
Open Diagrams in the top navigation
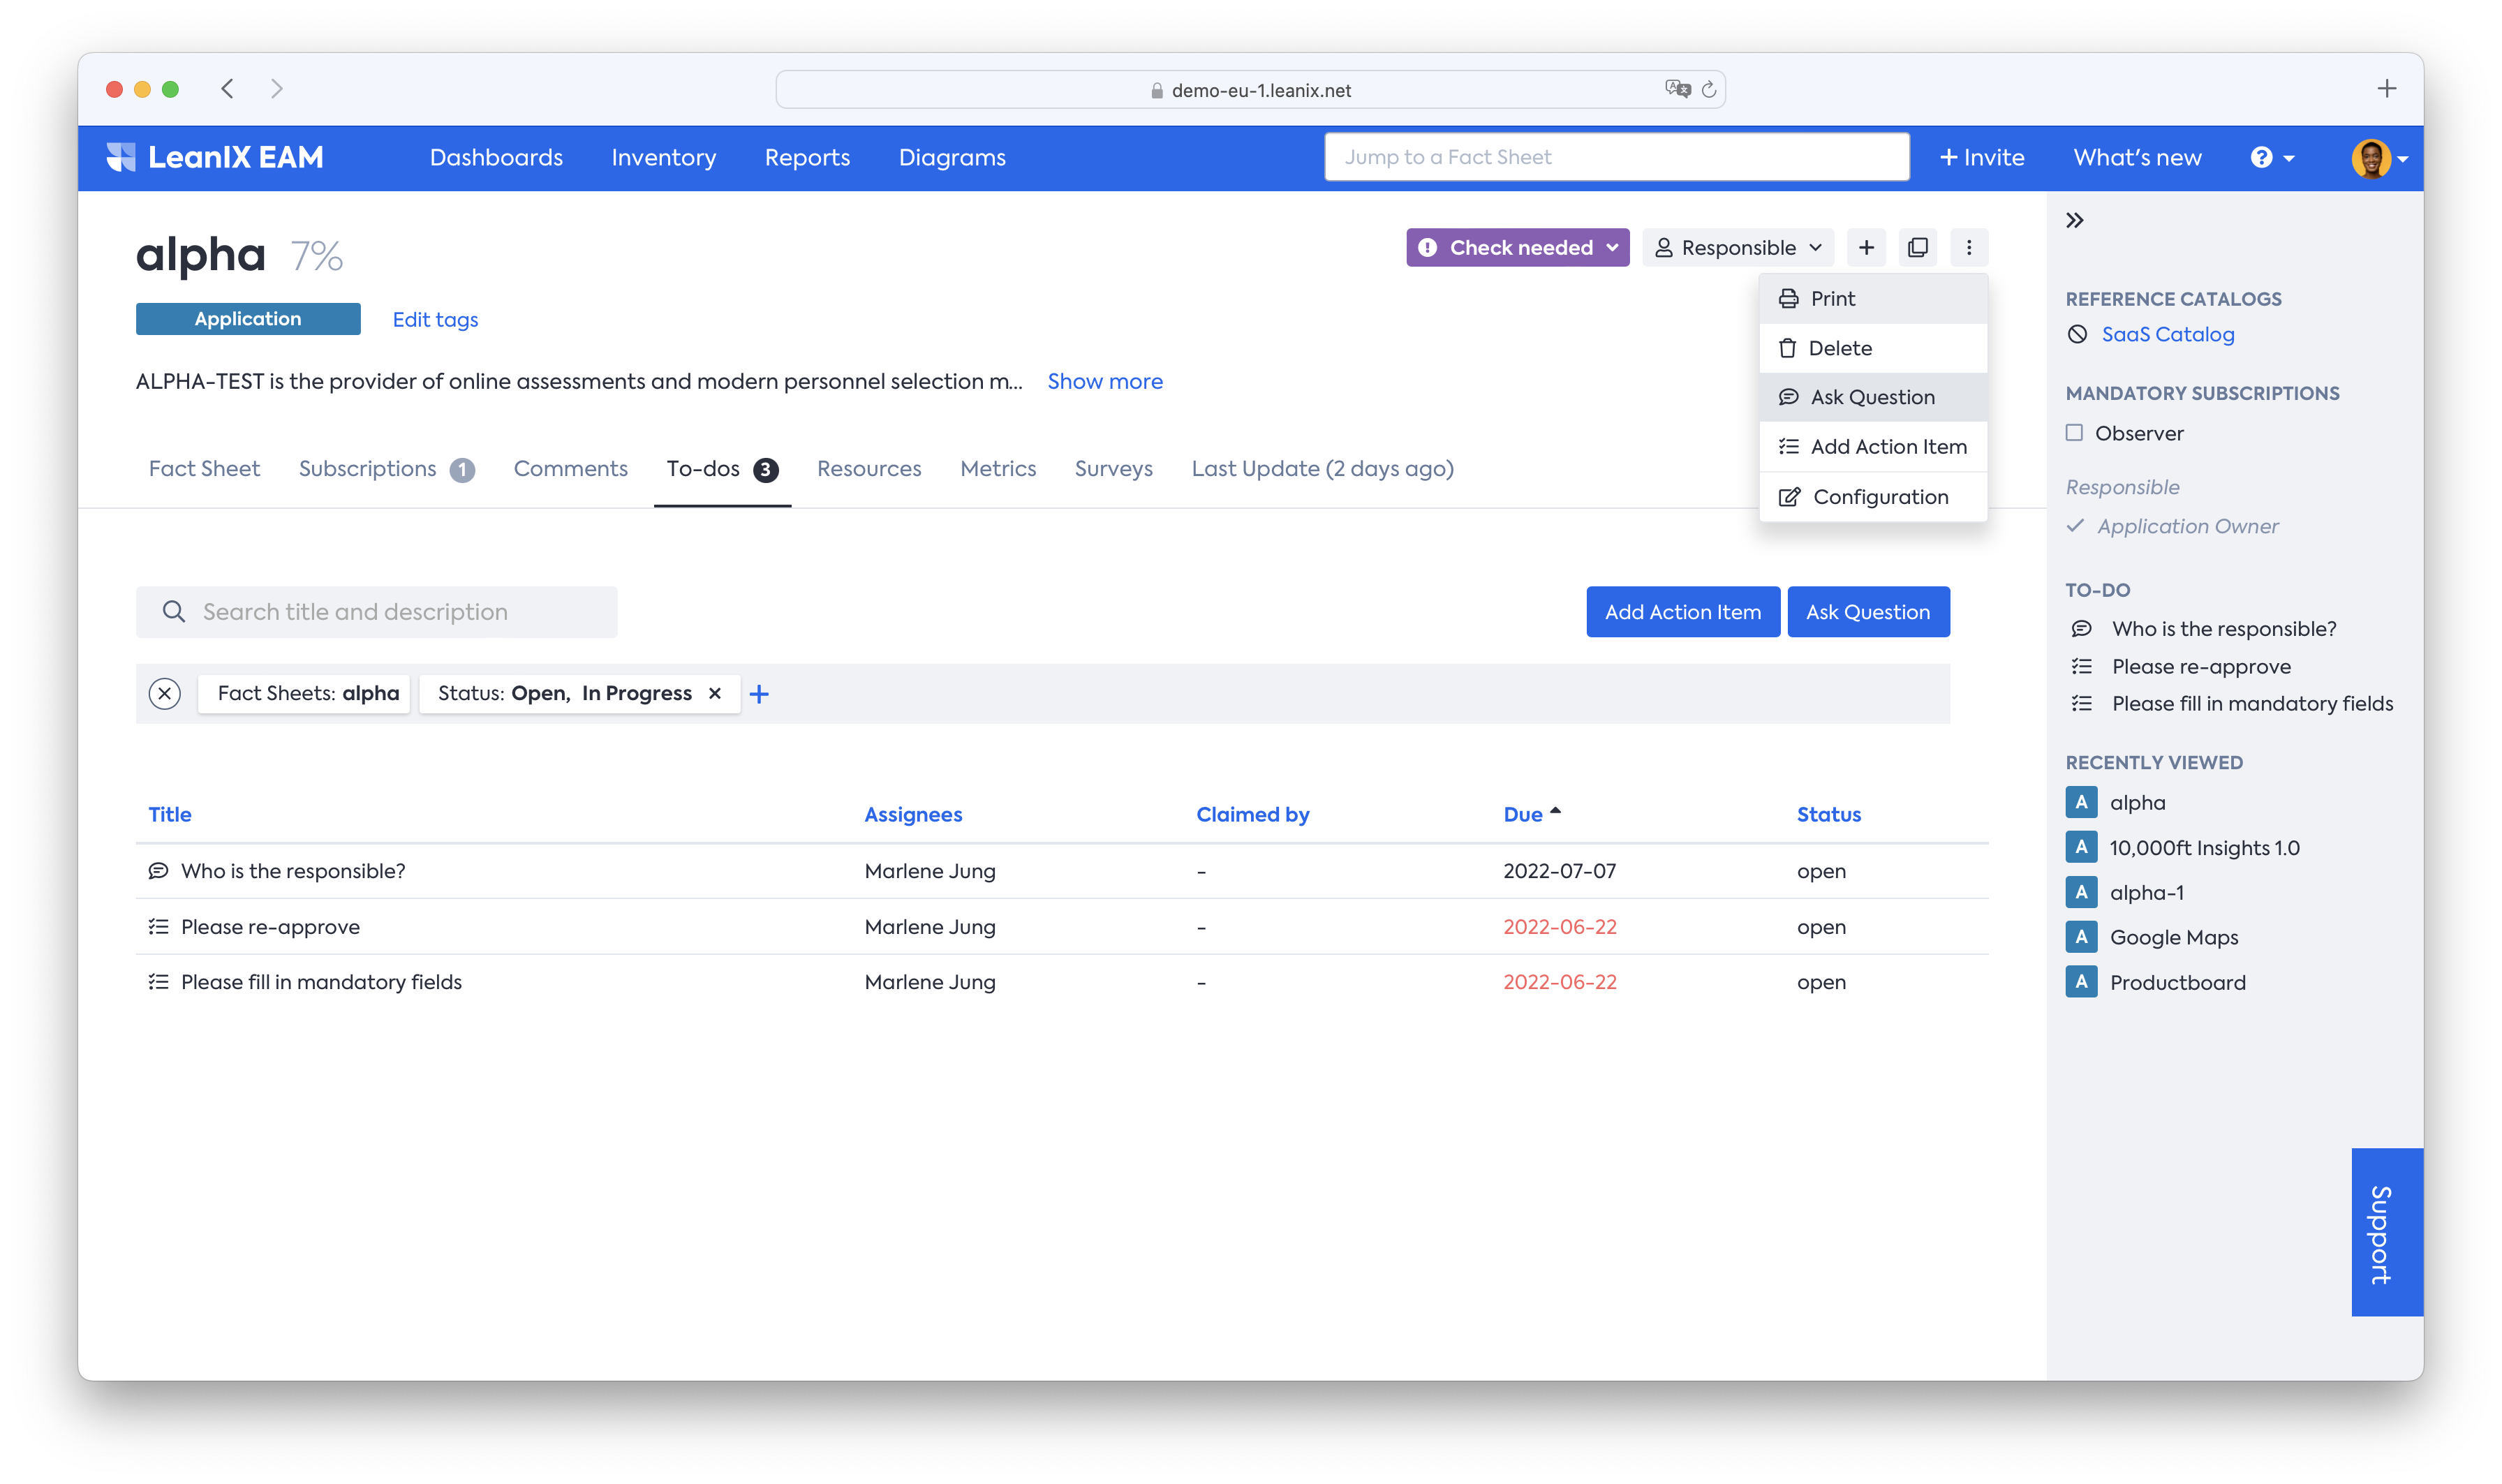click(952, 157)
